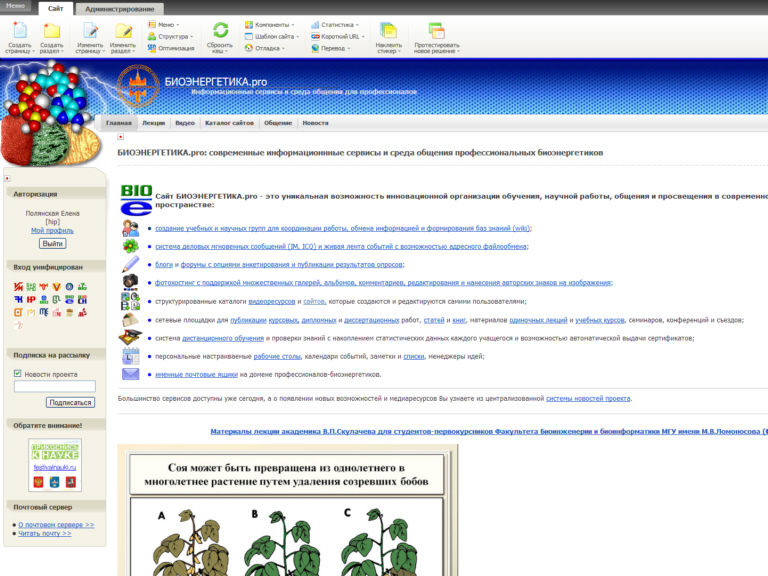Viewport: 768px width, 576px height.
Task: Click red marker above Авторизация panel
Action: pyautogui.click(x=7, y=178)
